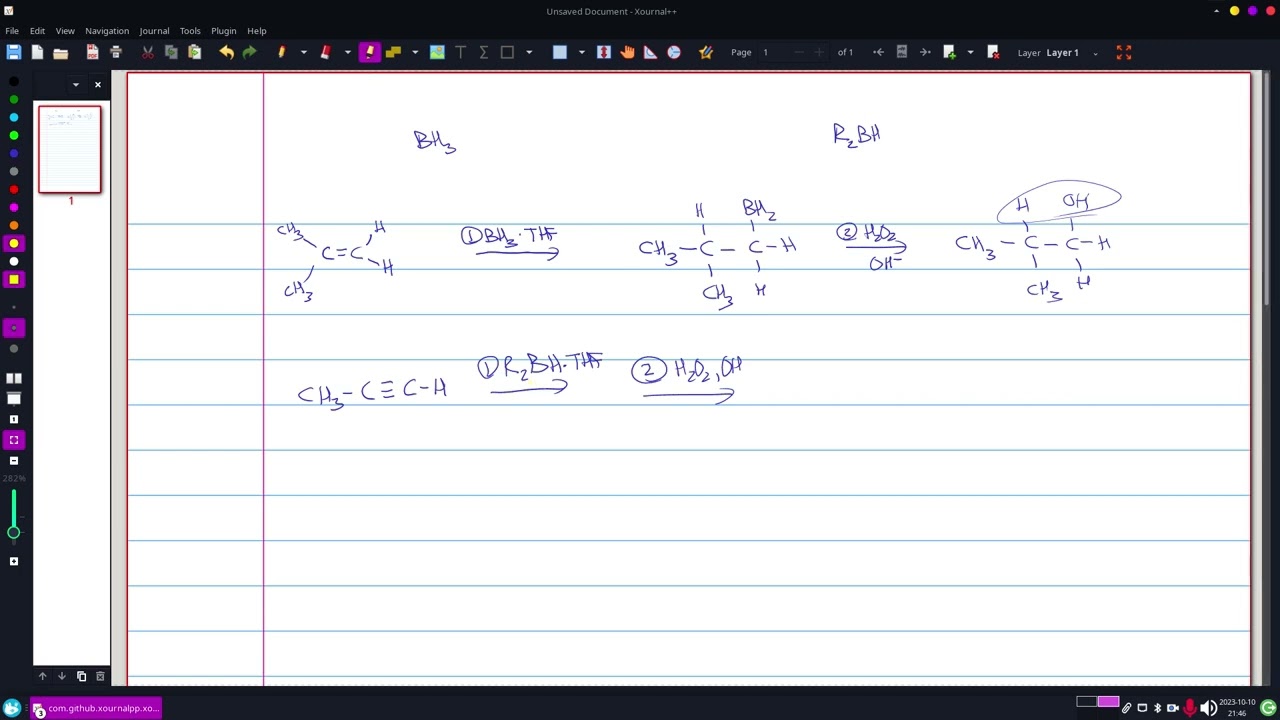Toggle the compass tool

coord(674,52)
